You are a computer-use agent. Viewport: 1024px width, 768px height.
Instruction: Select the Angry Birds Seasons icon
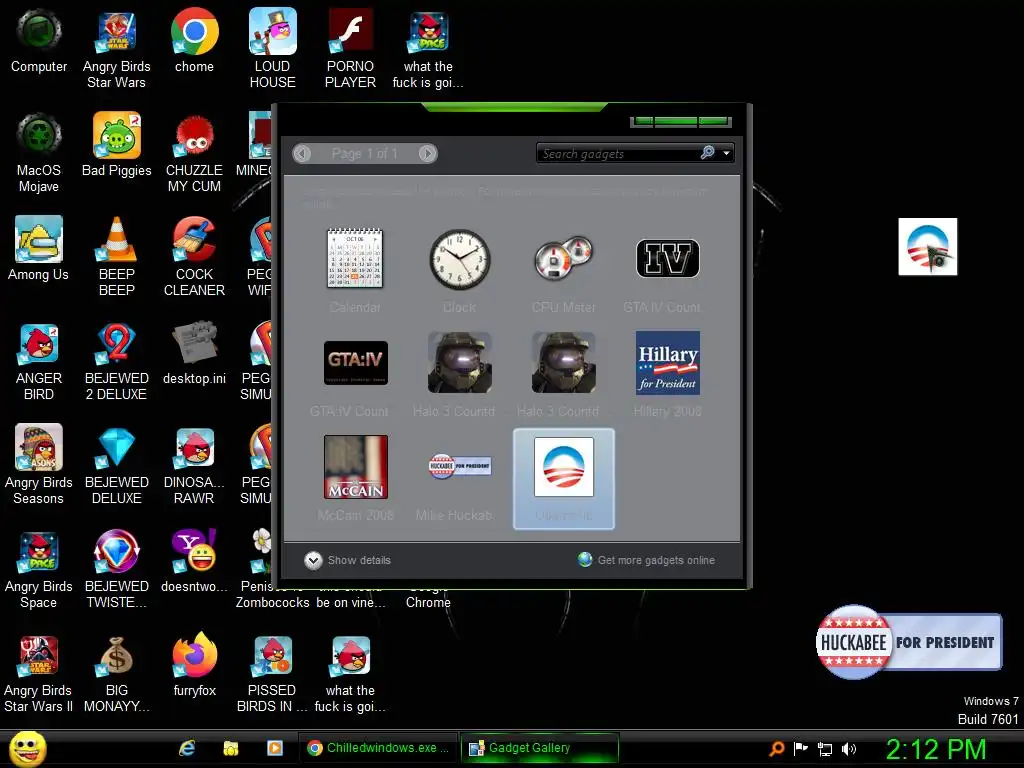(x=39, y=465)
